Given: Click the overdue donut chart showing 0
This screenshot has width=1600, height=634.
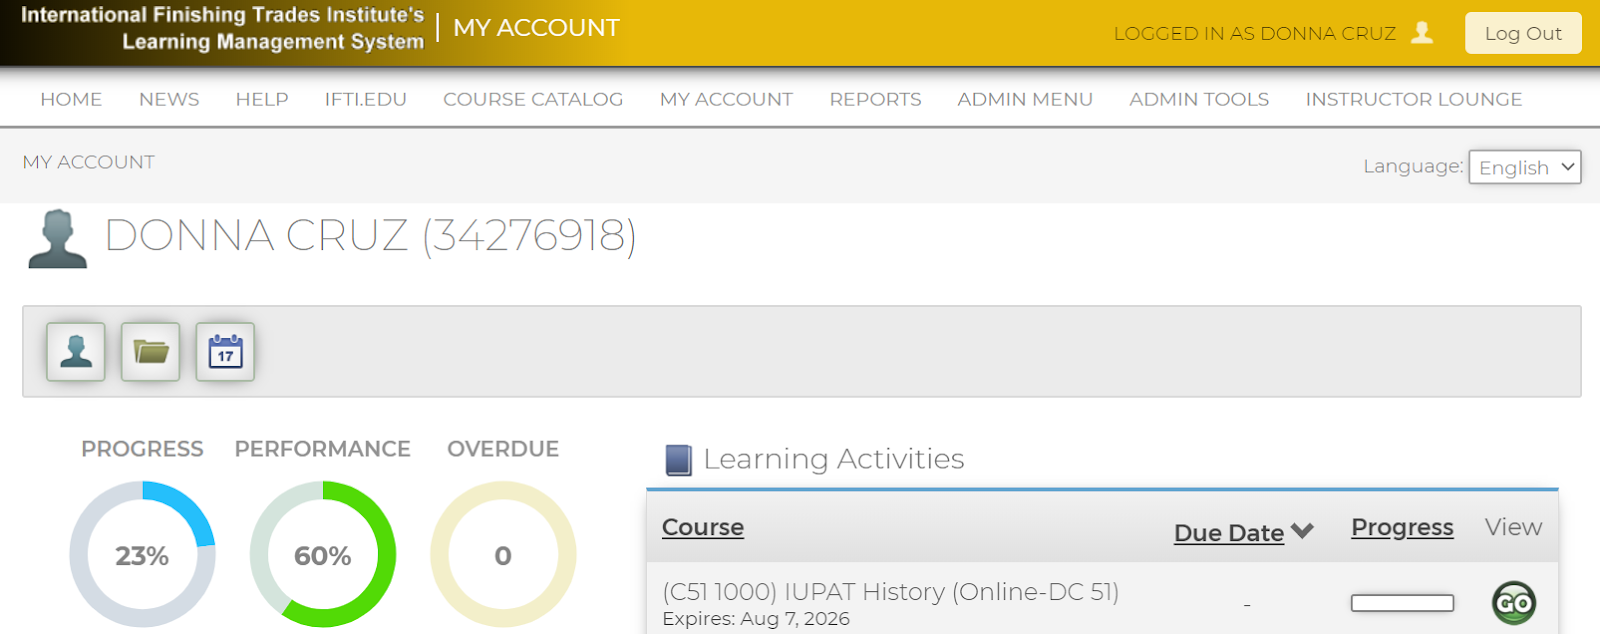Looking at the screenshot, I should point(503,555).
